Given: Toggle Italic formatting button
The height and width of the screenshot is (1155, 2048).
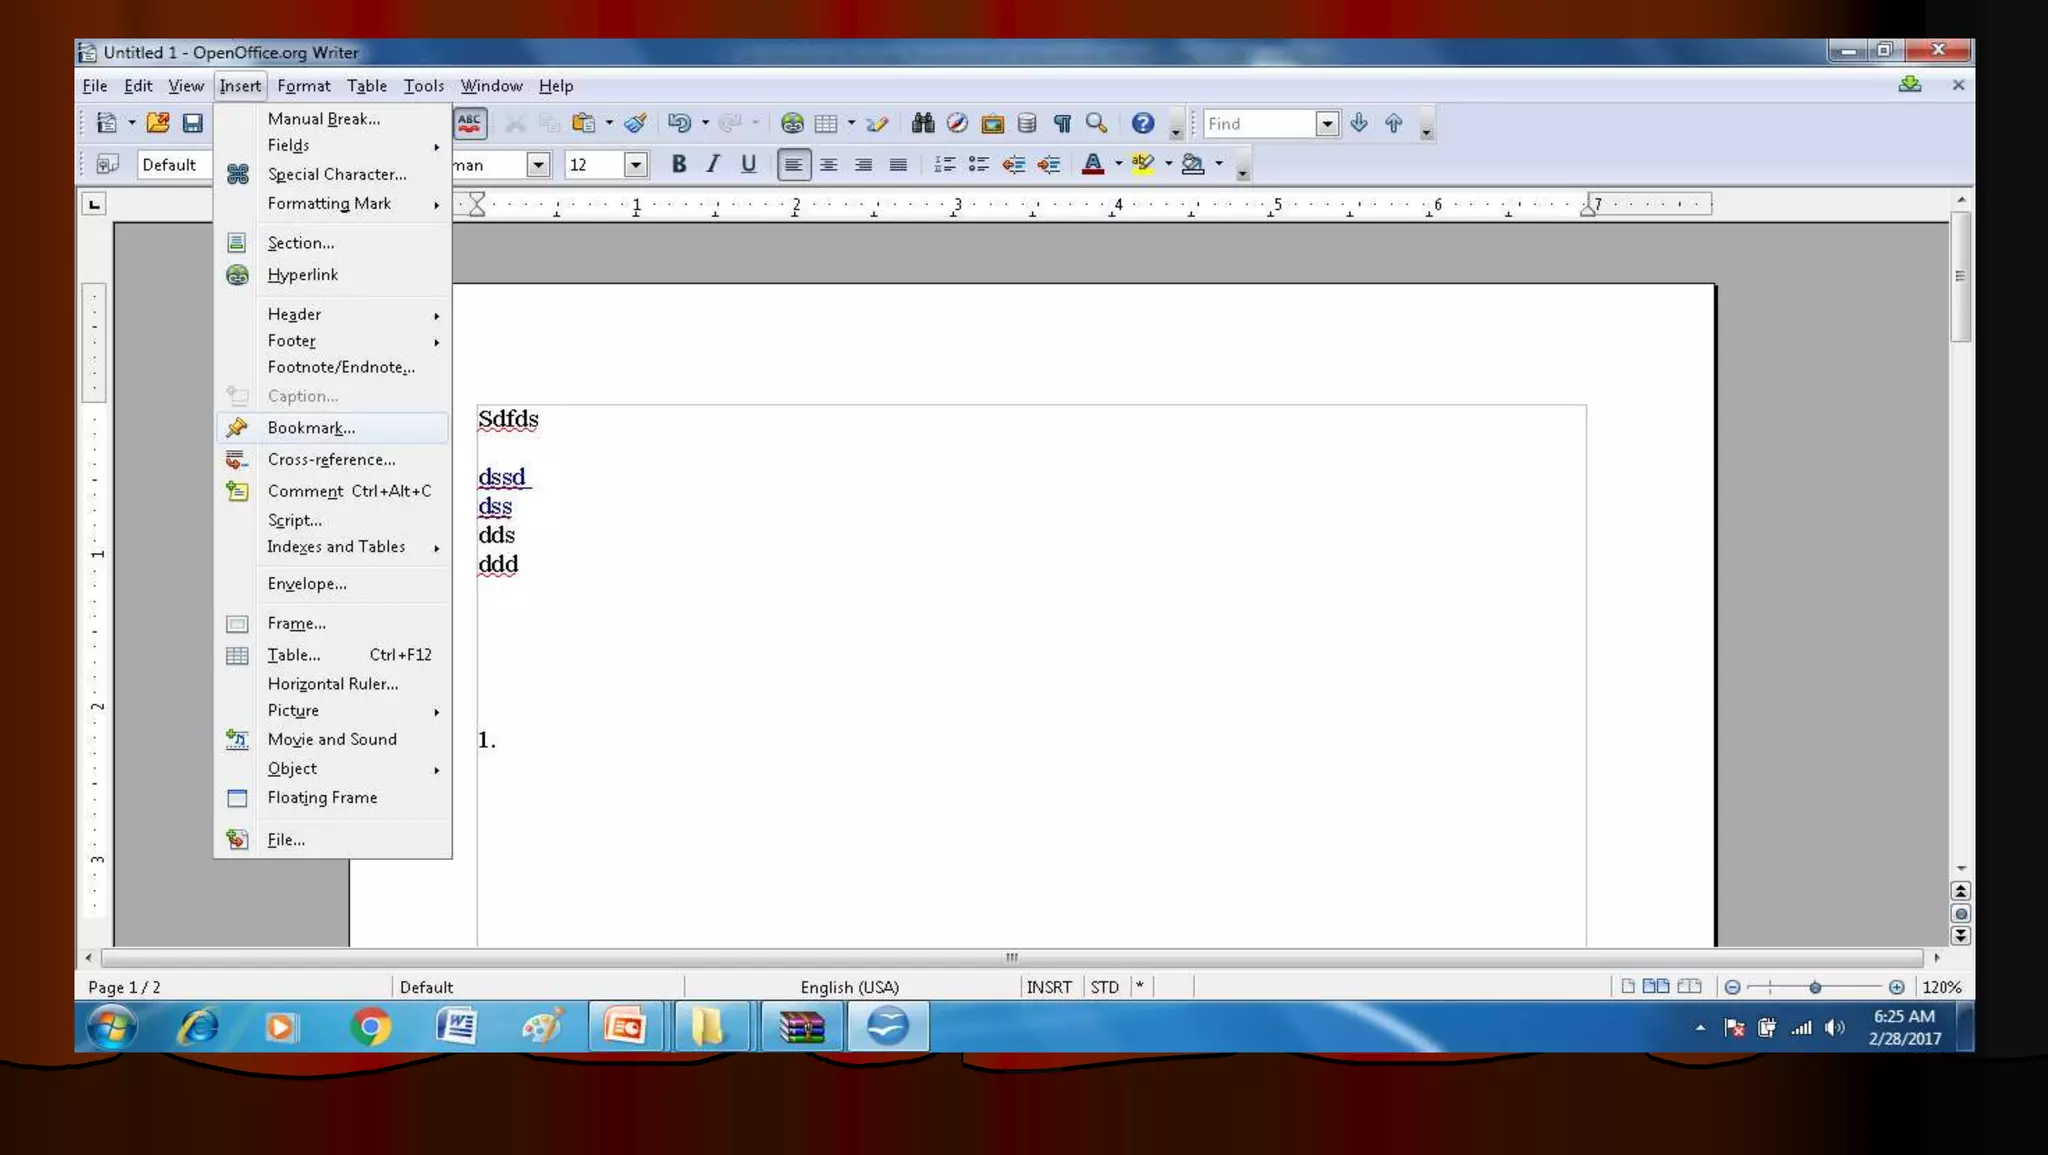Looking at the screenshot, I should [x=713, y=164].
